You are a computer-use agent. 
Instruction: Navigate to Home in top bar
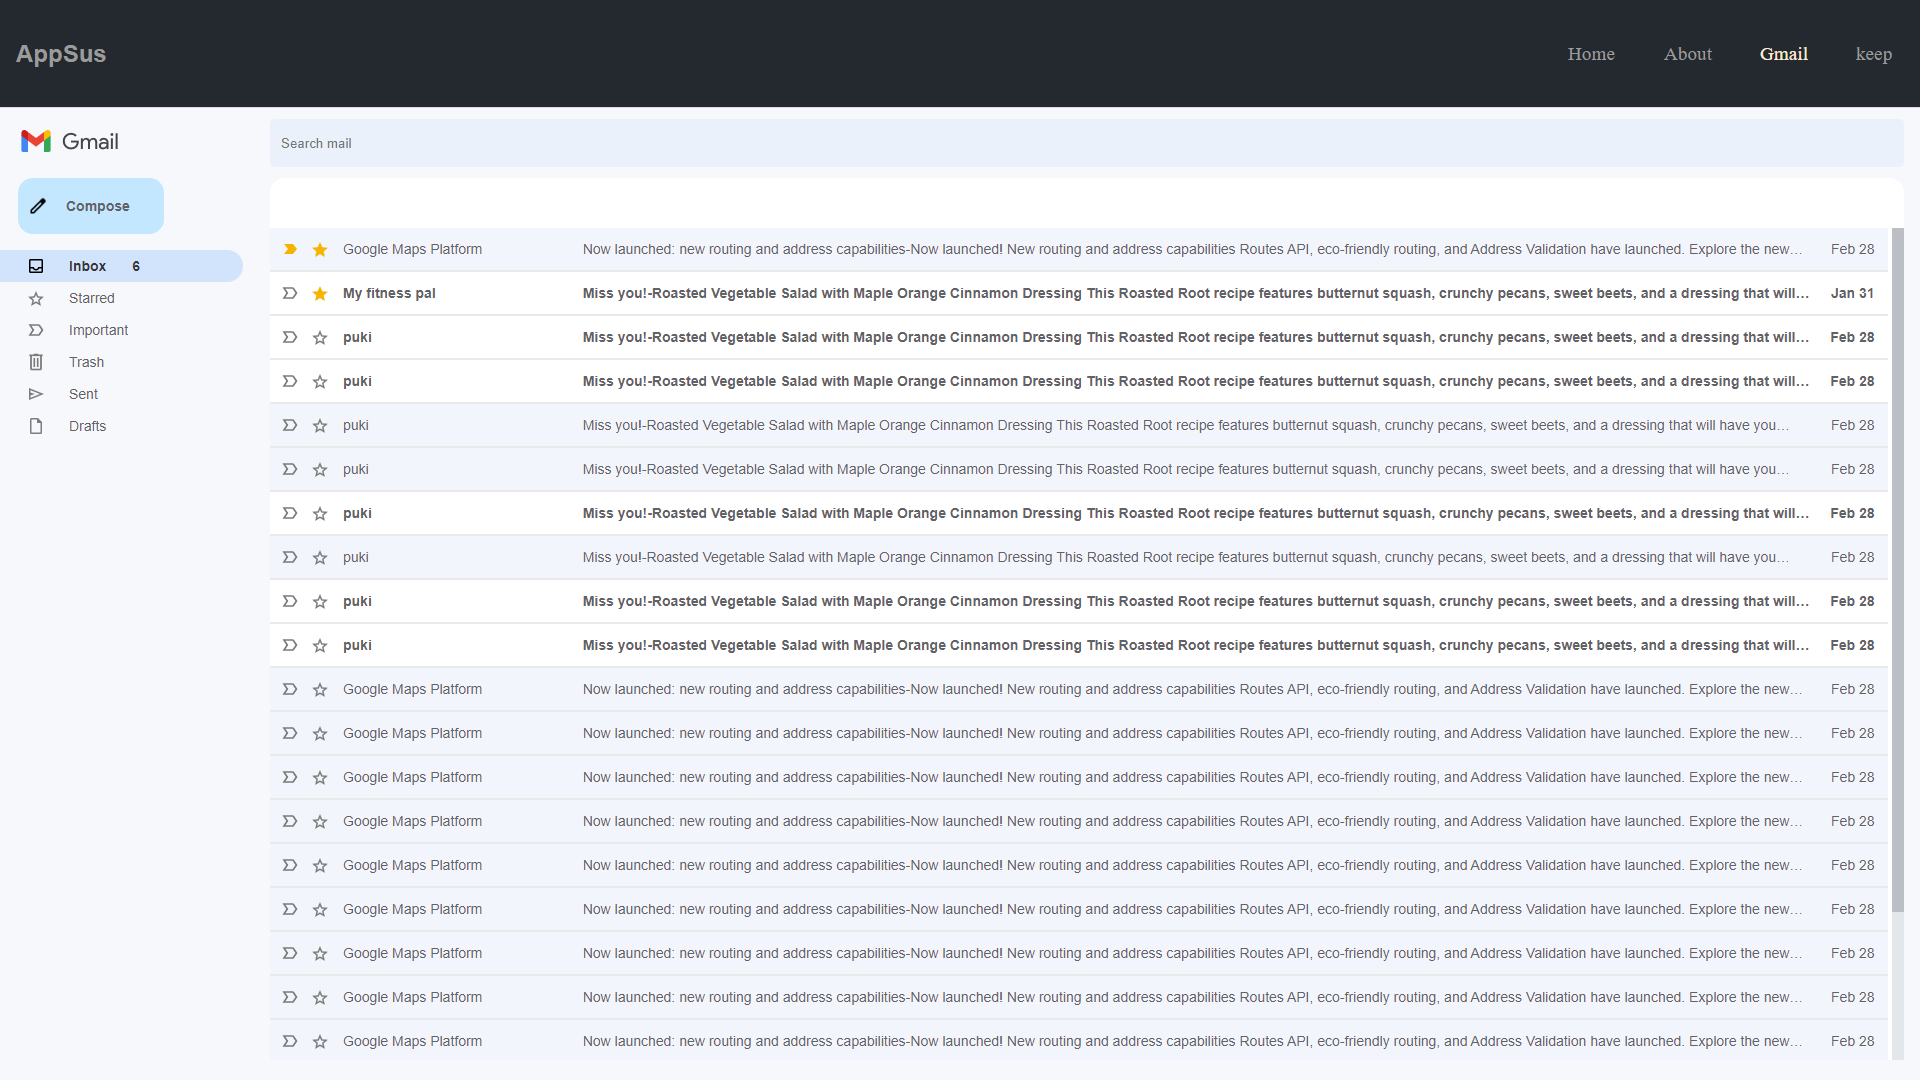(1590, 54)
